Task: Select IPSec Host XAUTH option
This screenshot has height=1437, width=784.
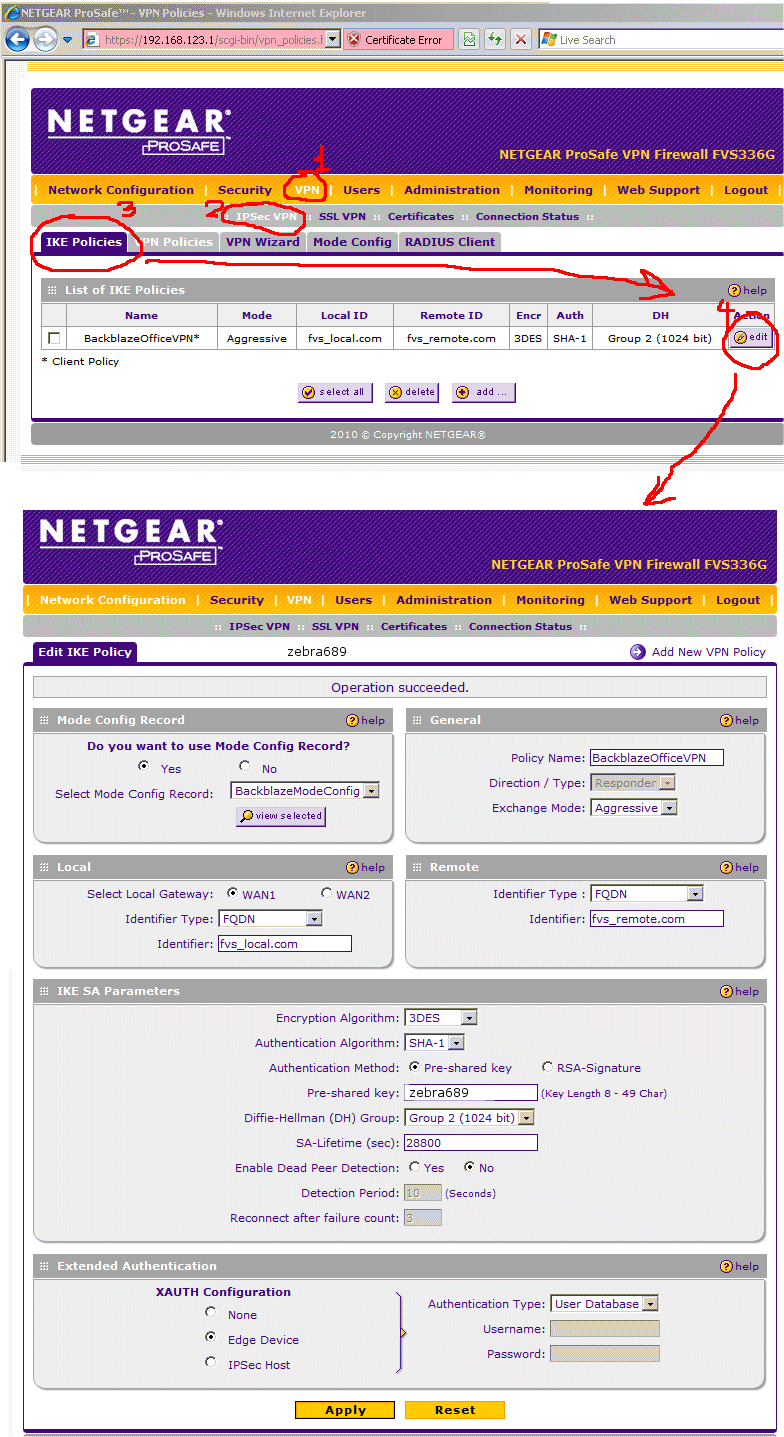Action: coord(210,1361)
